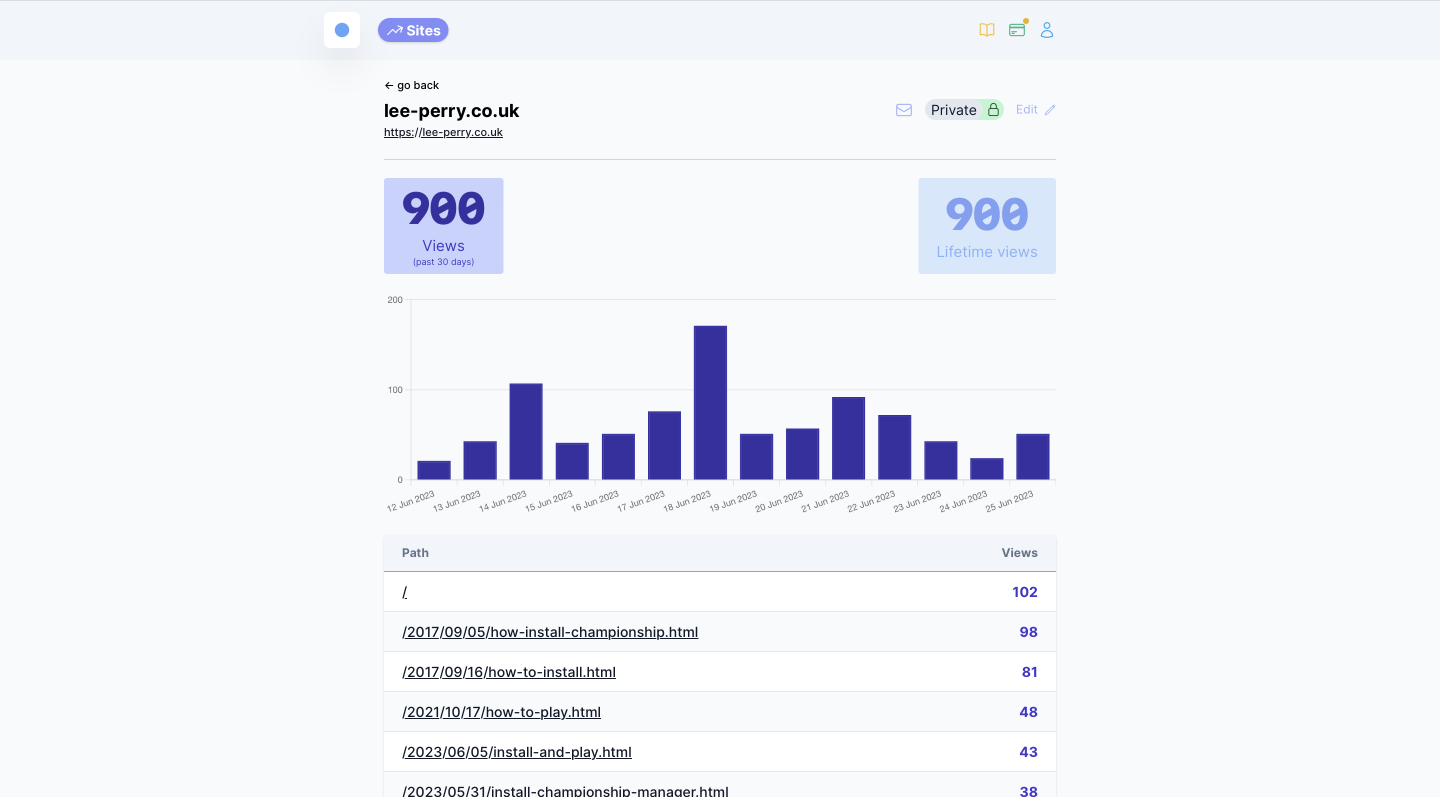Toggle the Private visibility badge
Viewport: 1440px width, 797px height.
955,110
